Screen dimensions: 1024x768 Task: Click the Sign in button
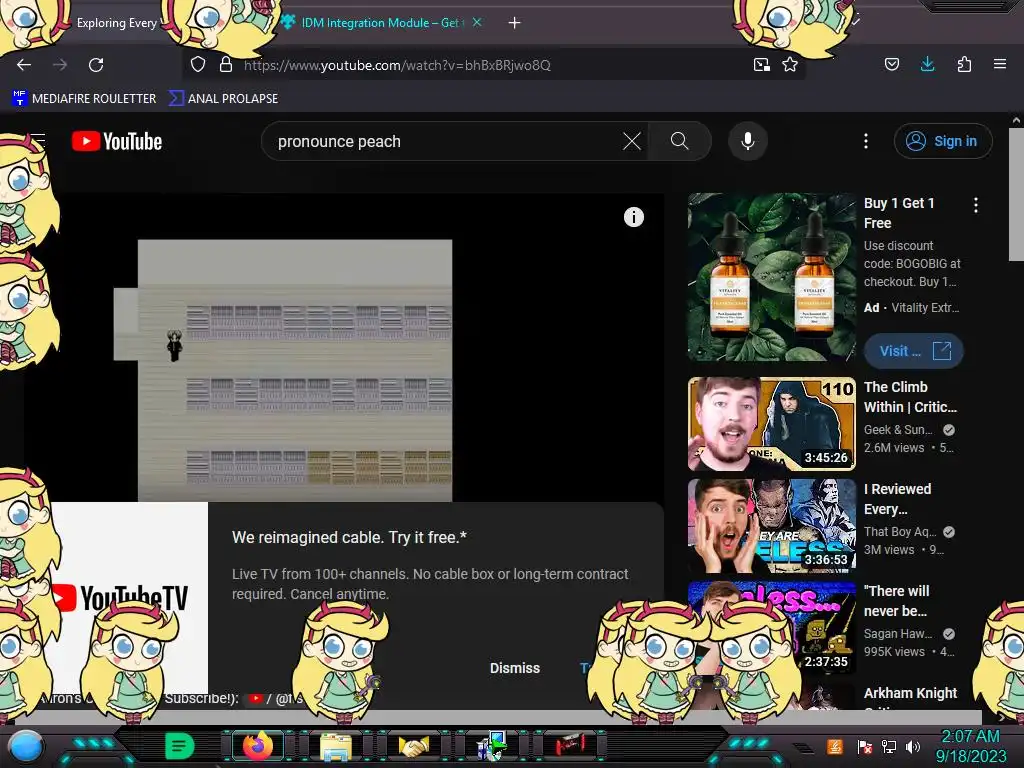coord(943,141)
